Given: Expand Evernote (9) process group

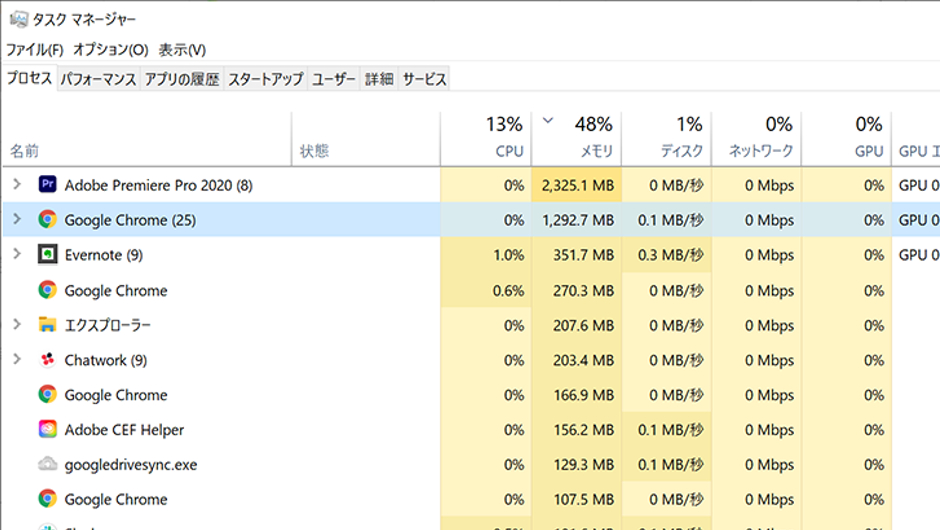Looking at the screenshot, I should click(17, 254).
